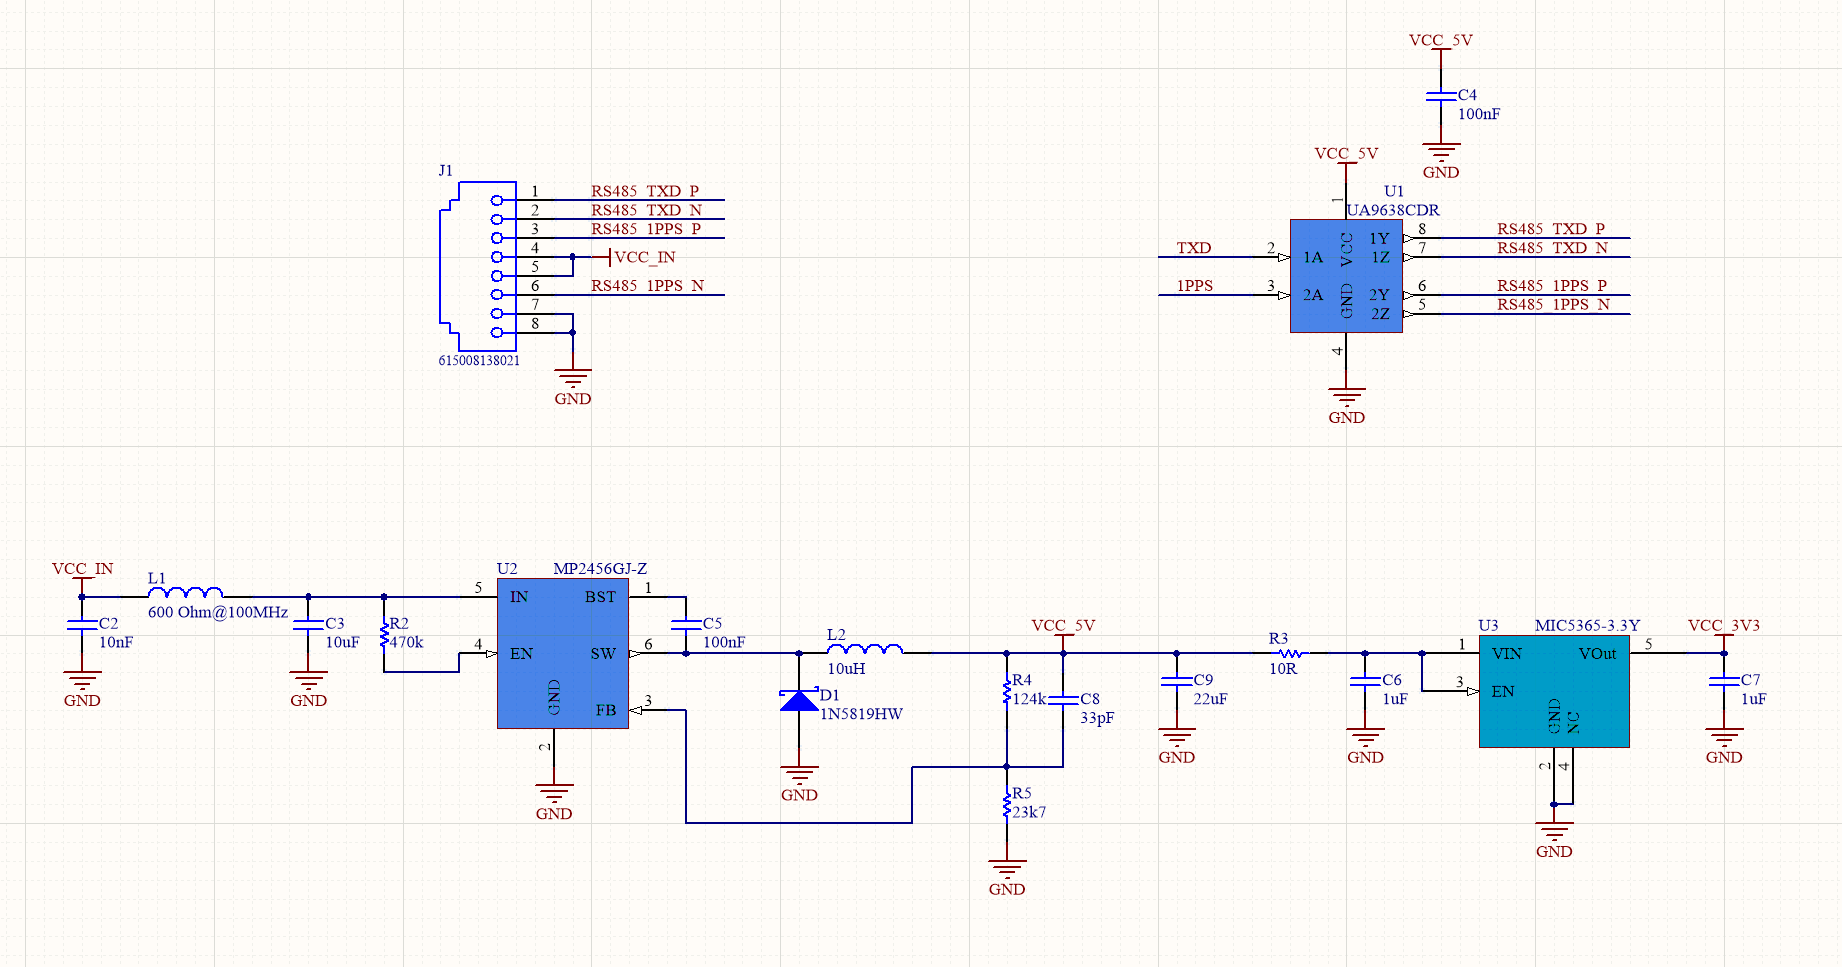
Task: Click the R3 10R resistor
Action: tap(1287, 653)
